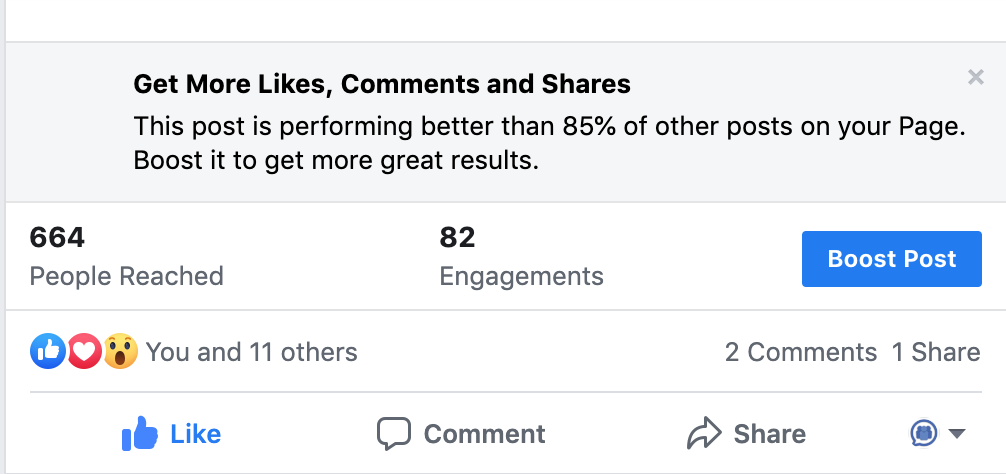Open the 2 Comments link
The image size is (1006, 474).
[801, 352]
